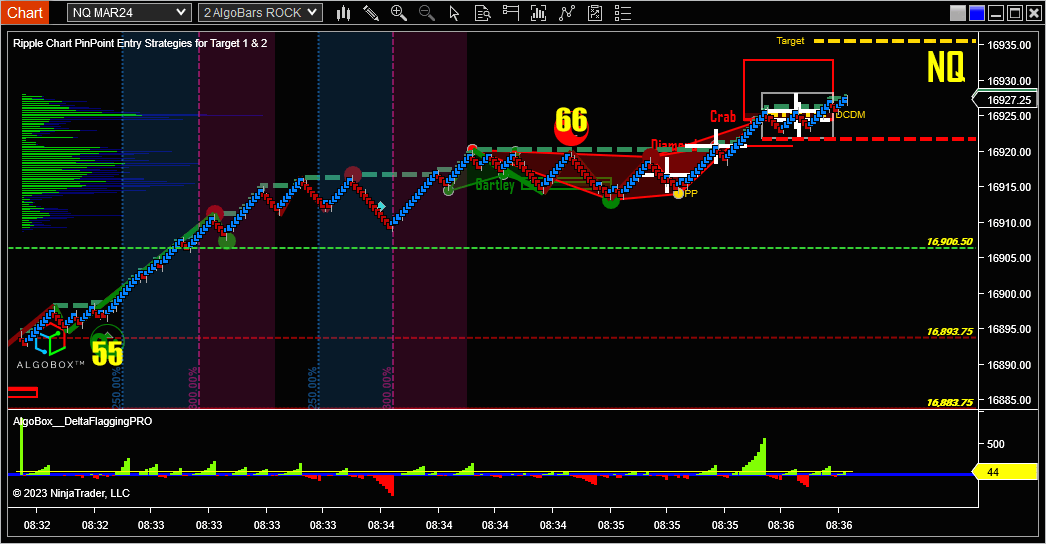Open the drawing tools pencil icon
Viewport: 1046px width, 544px height.
(371, 13)
